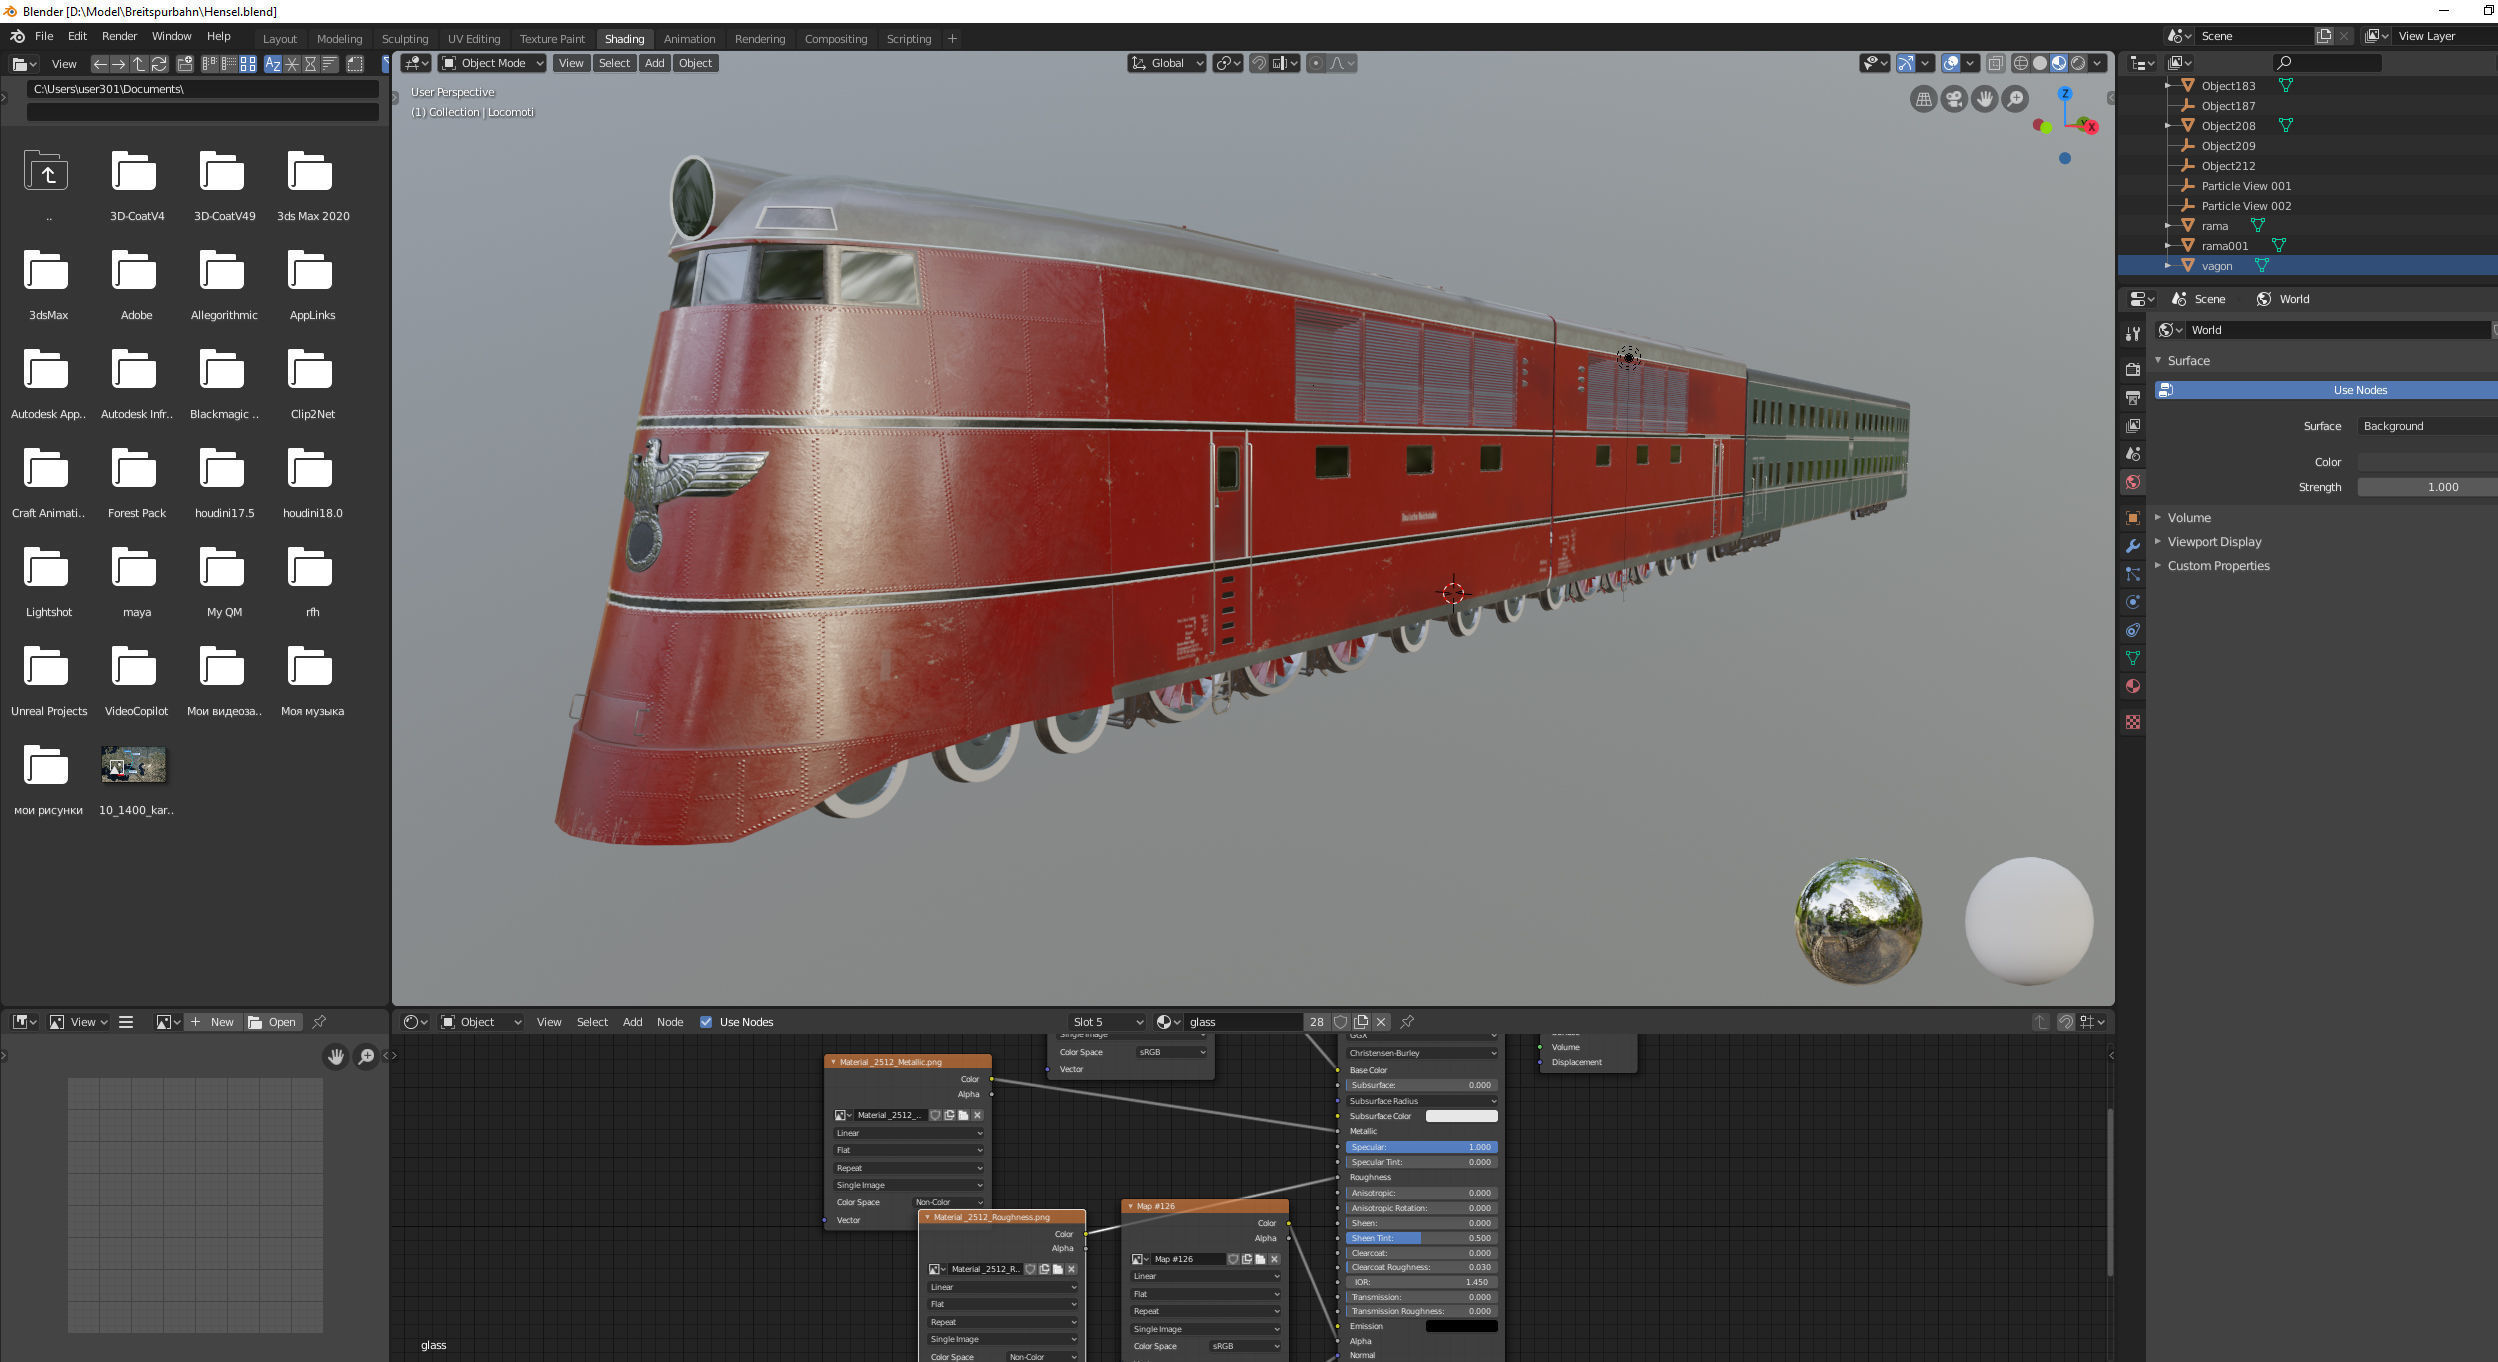Toggle perspective/orthographic grid view button

(x=1923, y=99)
